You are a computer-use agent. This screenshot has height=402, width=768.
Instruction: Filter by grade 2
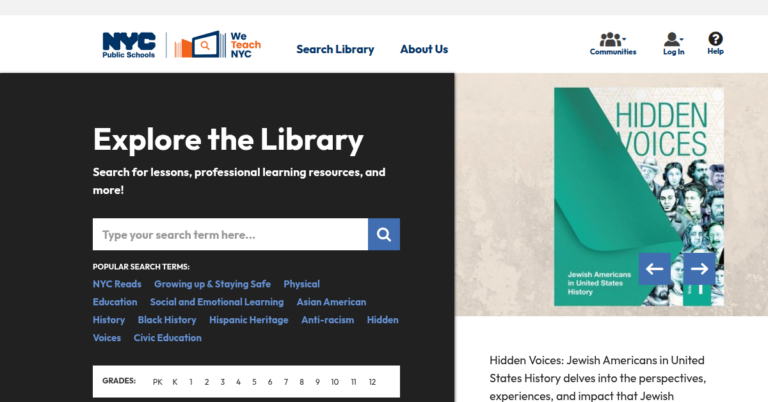(207, 382)
